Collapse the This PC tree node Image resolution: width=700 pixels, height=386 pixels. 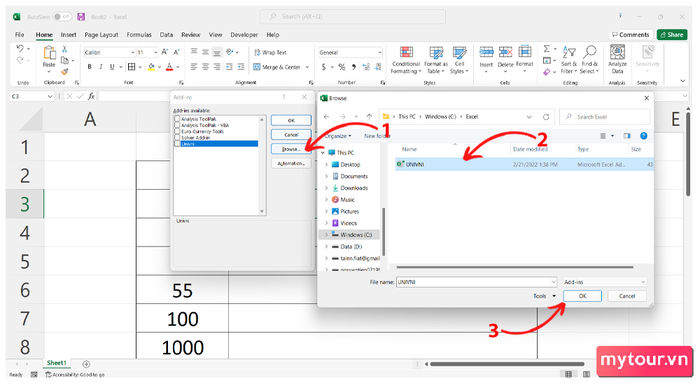323,153
